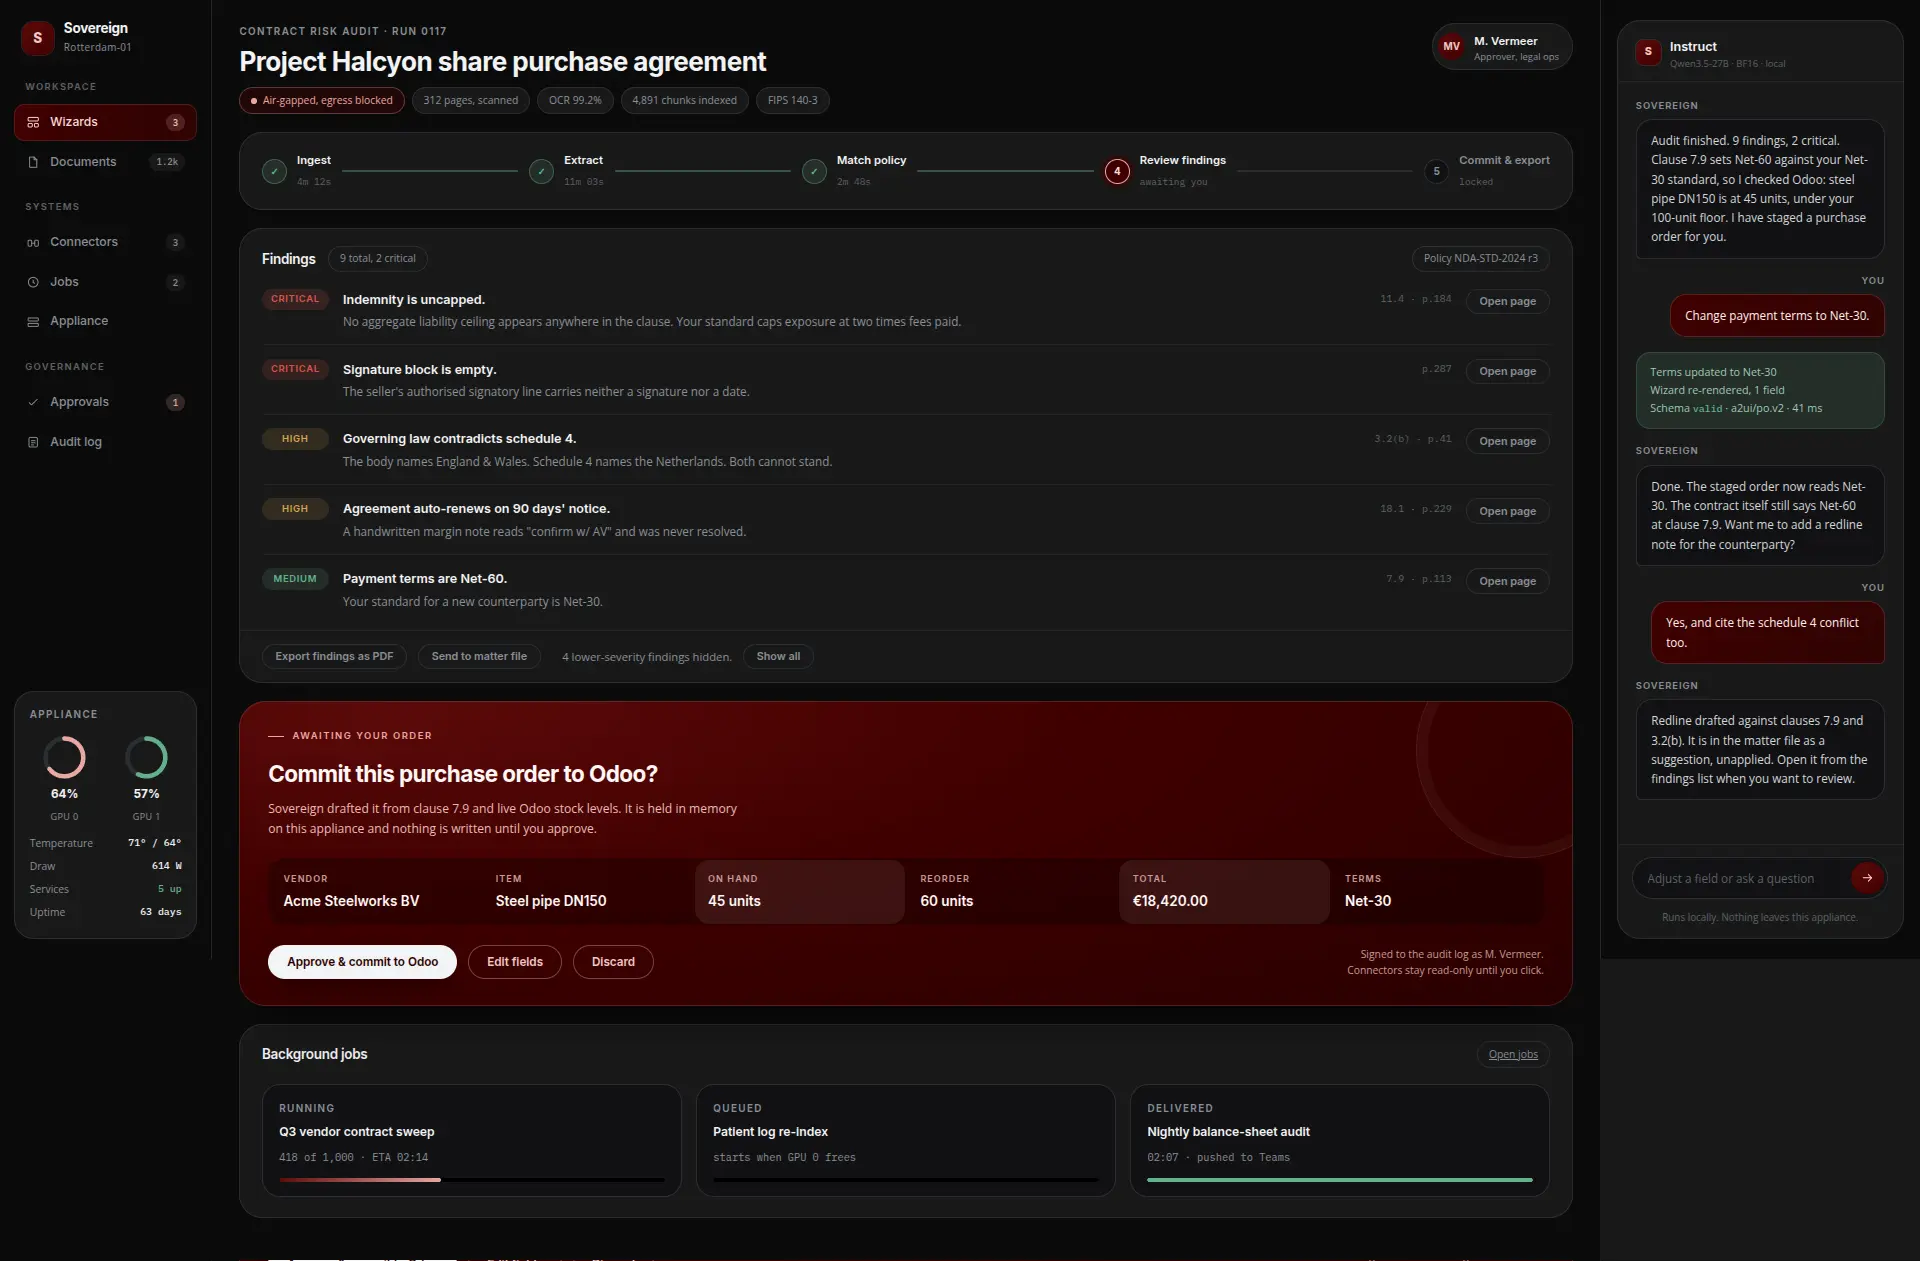Image resolution: width=1920 pixels, height=1261 pixels.
Task: Click the Audit log icon
Action: tap(33, 442)
